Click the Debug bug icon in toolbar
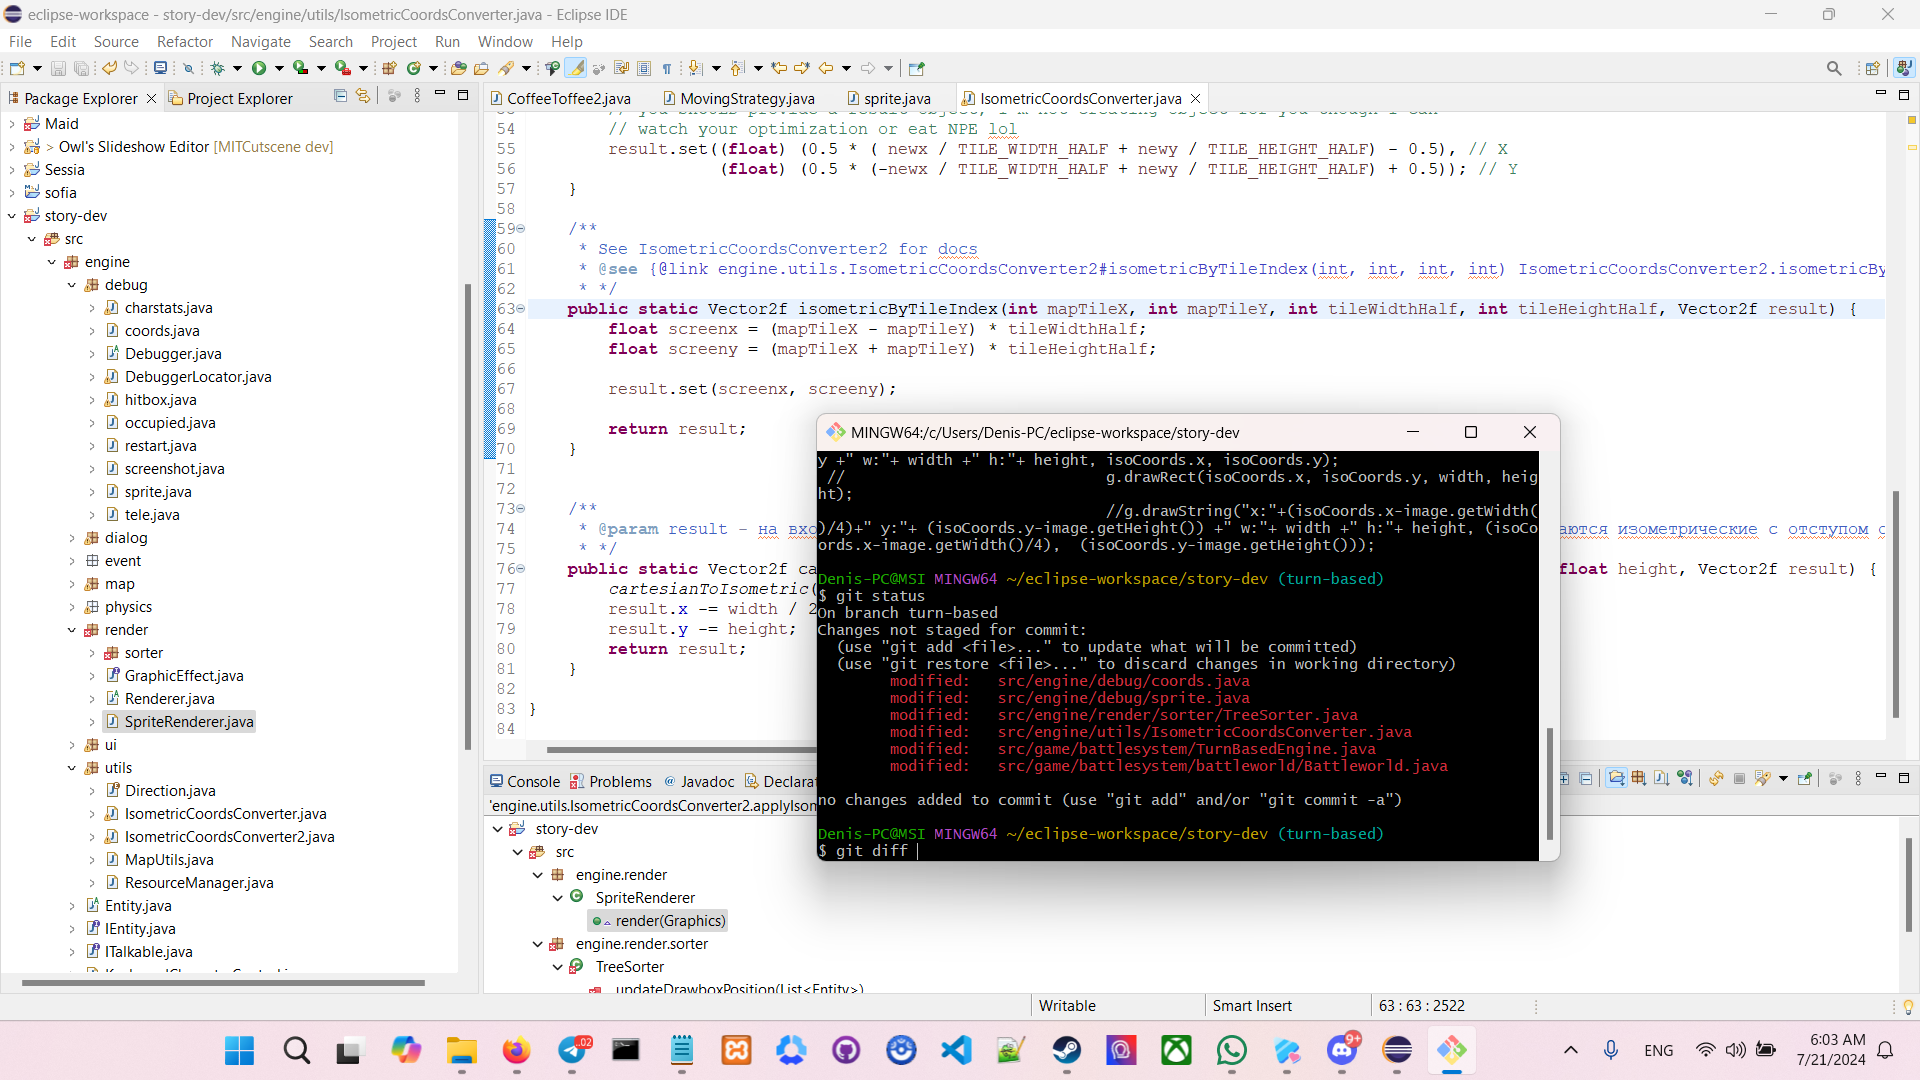Viewport: 1920px width, 1080px height. [x=217, y=68]
